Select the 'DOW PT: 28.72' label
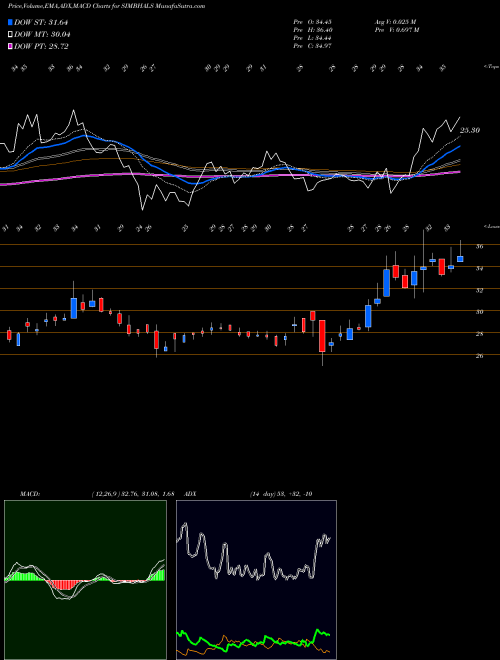500x660 pixels. (x=41, y=46)
